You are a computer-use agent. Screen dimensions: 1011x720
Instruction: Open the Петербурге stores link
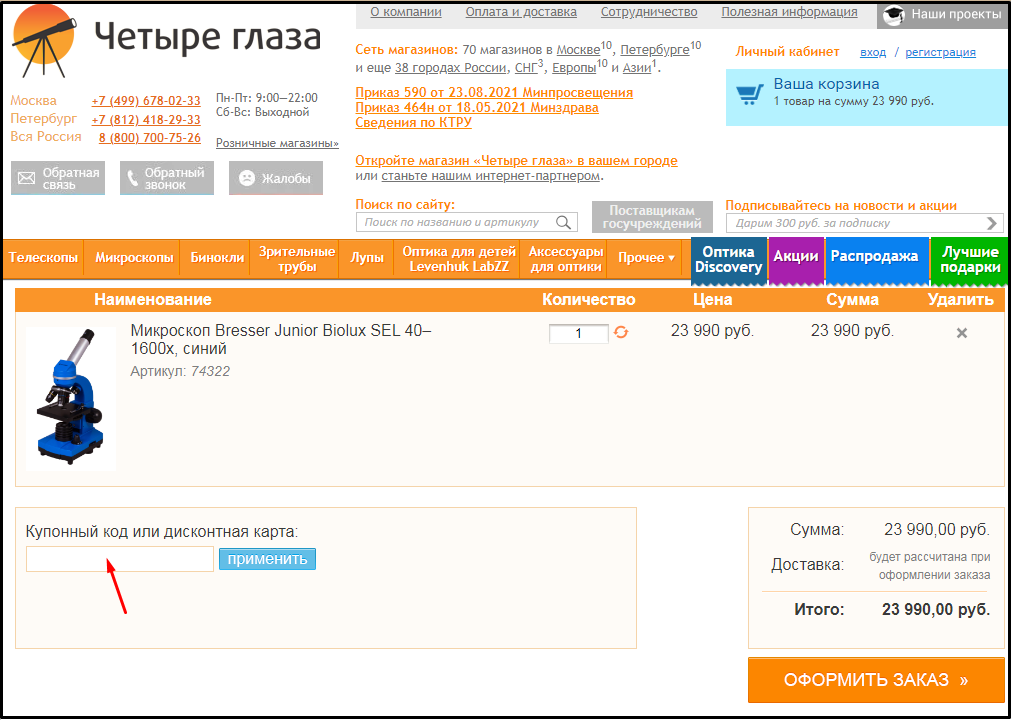655,50
